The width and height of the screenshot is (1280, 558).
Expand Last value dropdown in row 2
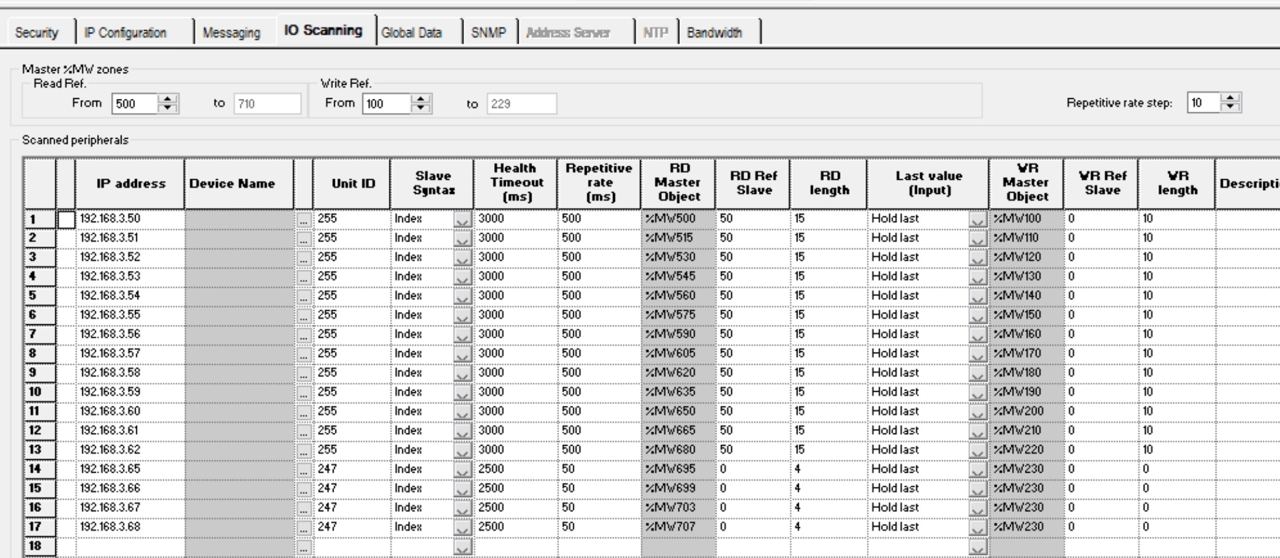point(977,238)
